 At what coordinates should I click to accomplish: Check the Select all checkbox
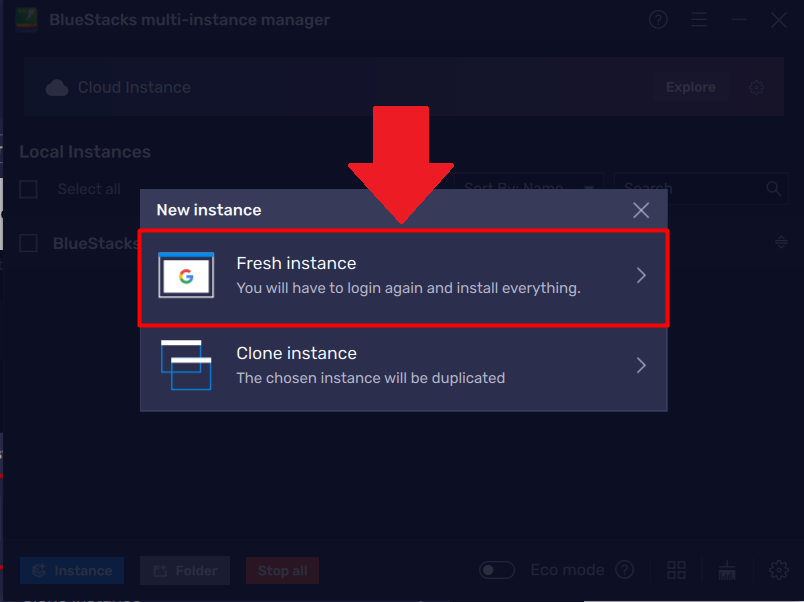point(27,188)
